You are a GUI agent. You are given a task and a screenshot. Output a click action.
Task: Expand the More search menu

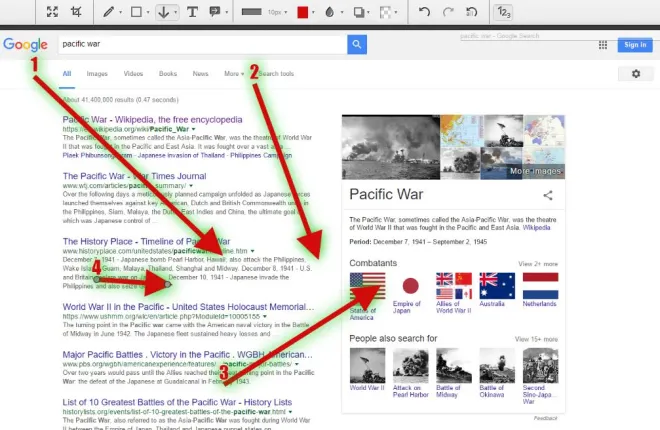pyautogui.click(x=234, y=74)
